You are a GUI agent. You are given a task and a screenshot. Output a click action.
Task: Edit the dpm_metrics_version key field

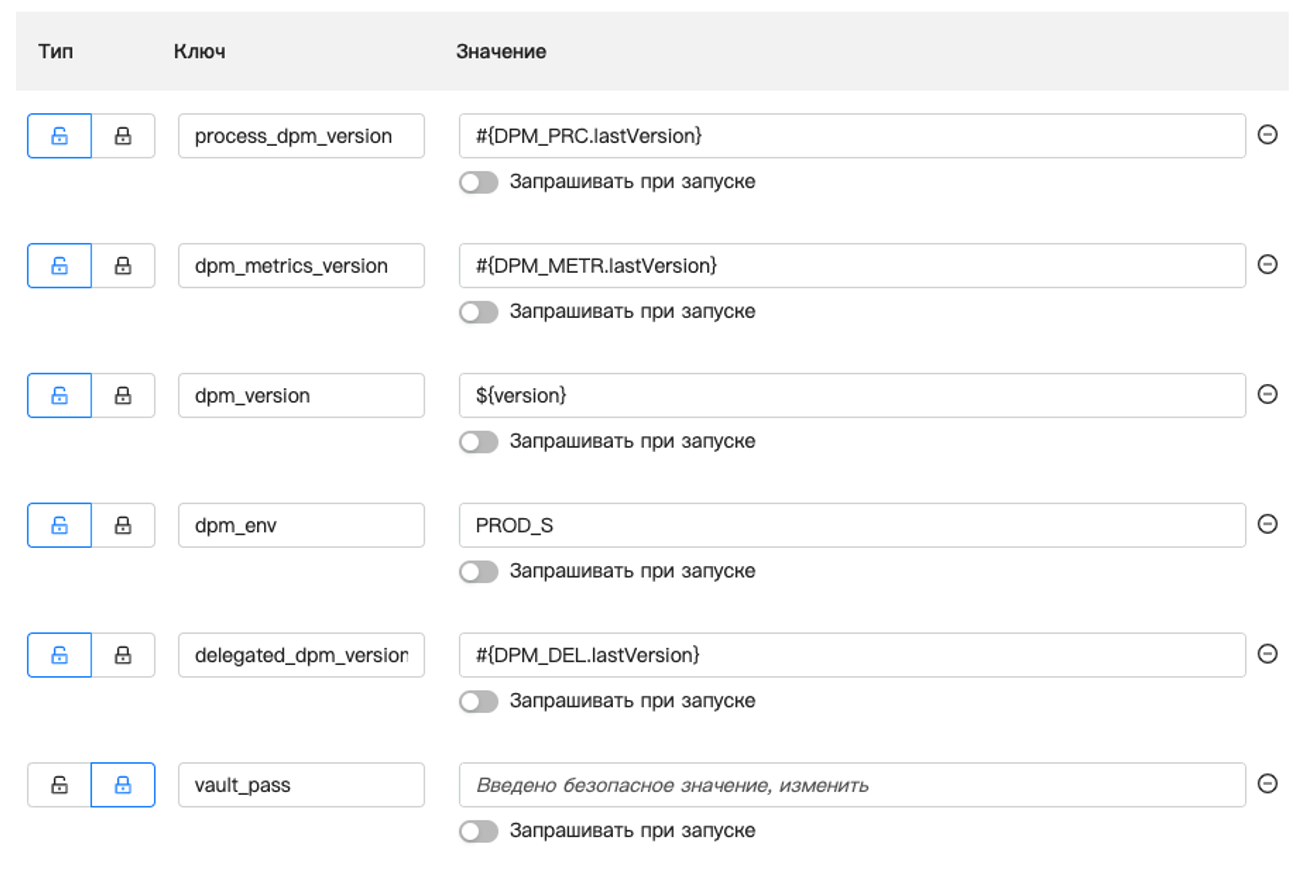pyautogui.click(x=301, y=266)
